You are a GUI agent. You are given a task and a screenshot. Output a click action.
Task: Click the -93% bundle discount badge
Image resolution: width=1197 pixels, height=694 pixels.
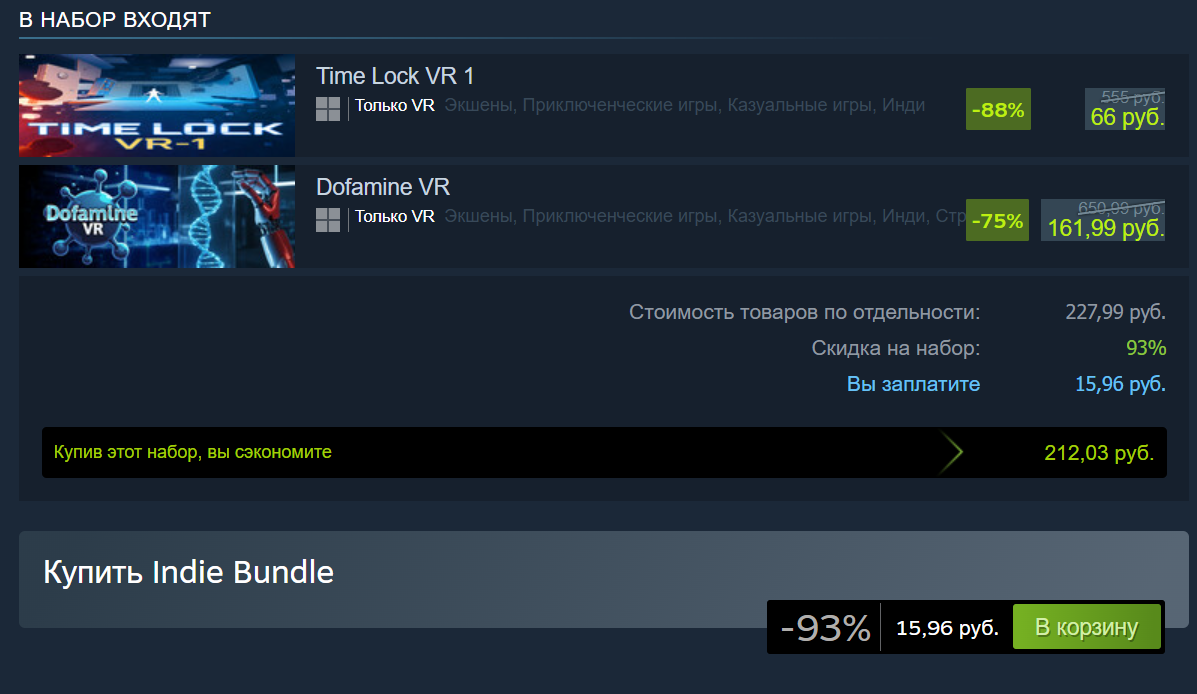click(825, 628)
